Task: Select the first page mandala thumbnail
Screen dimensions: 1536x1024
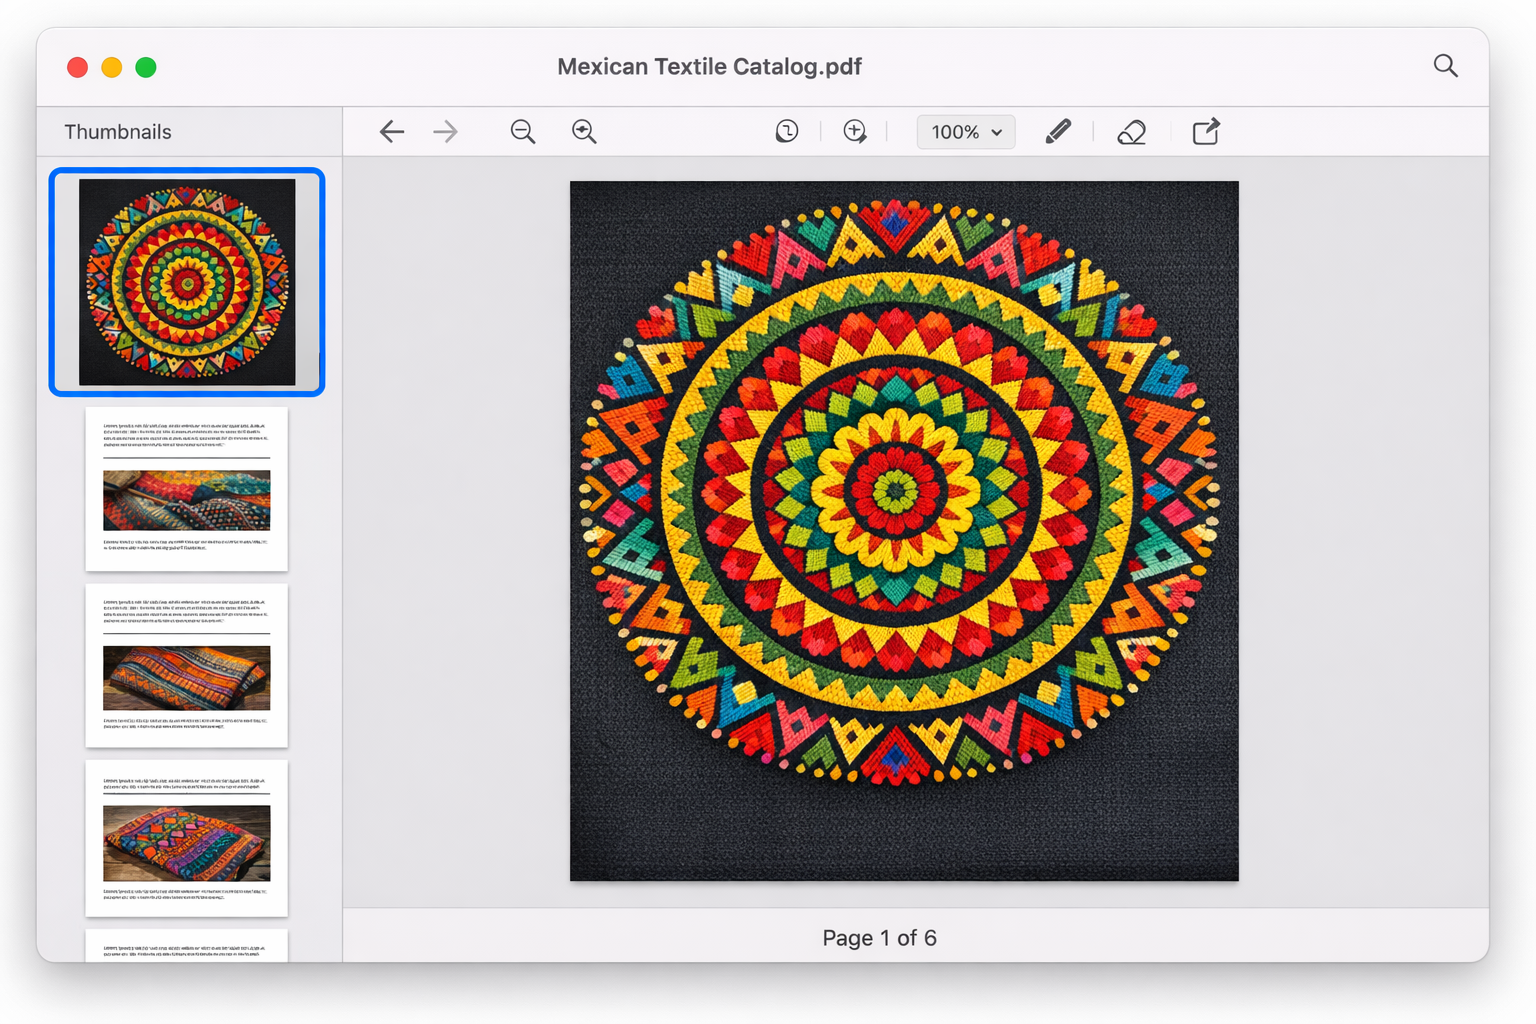Action: click(x=187, y=282)
